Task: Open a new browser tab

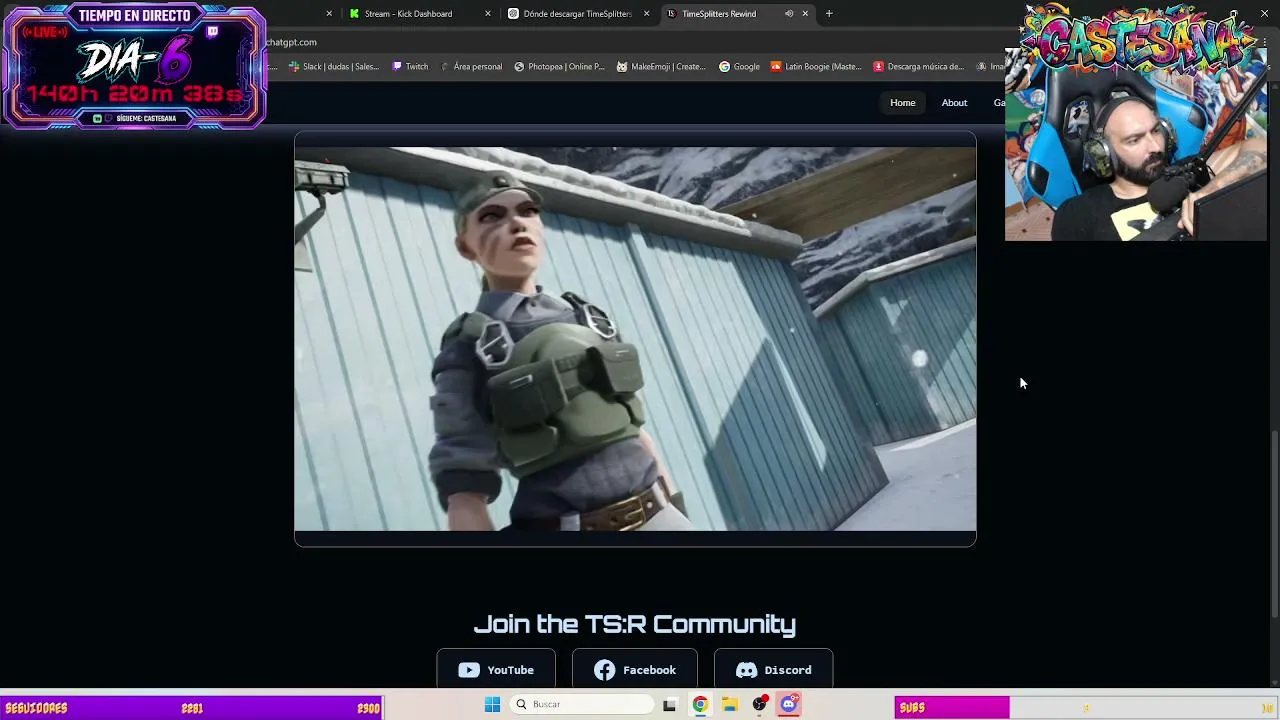Action: (x=829, y=14)
